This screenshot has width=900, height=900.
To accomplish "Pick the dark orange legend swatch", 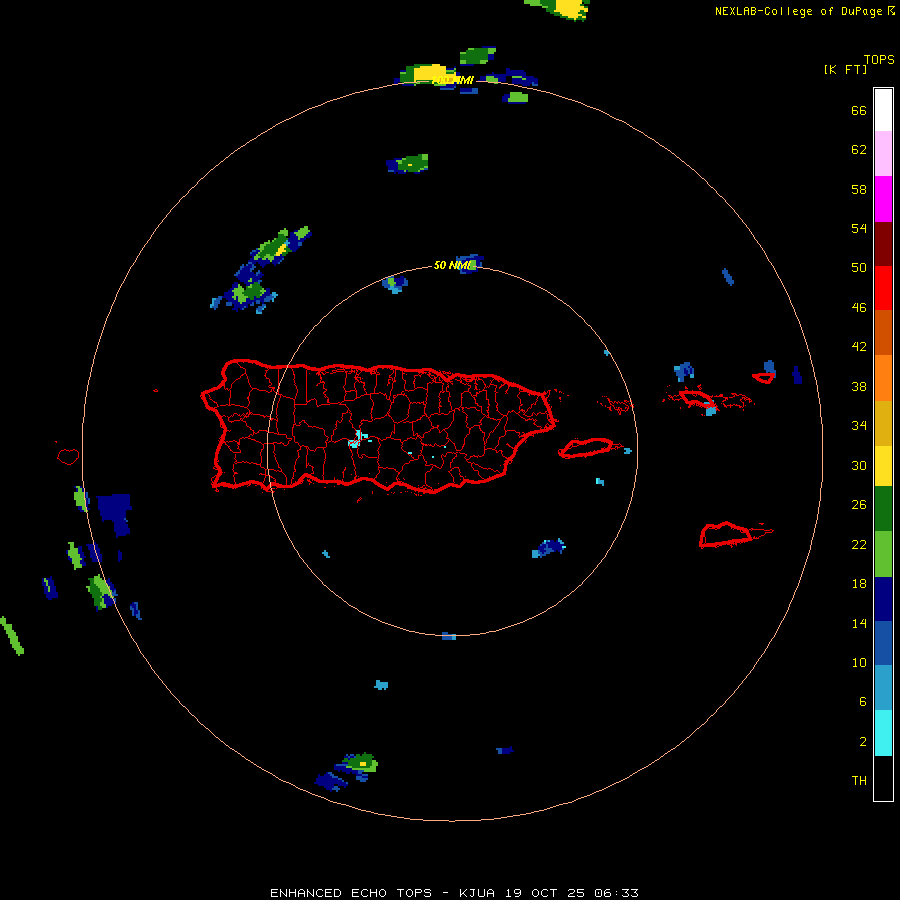I will pos(883,332).
